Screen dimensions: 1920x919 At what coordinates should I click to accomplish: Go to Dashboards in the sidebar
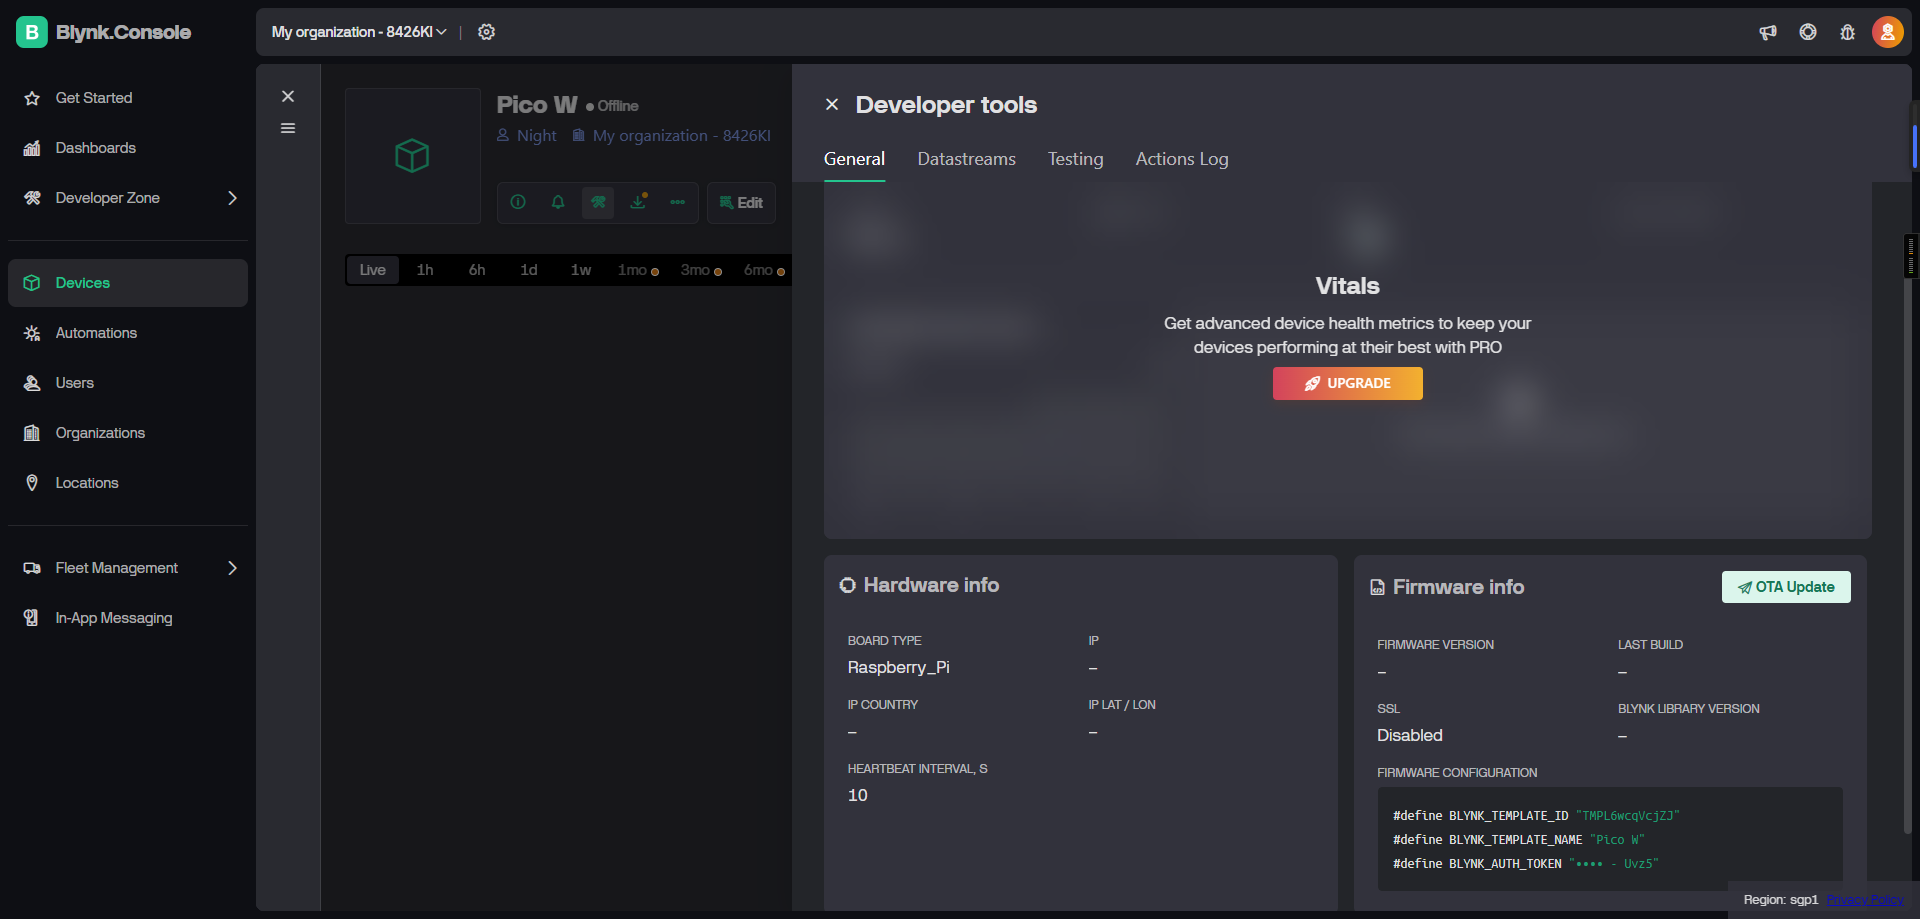(x=128, y=148)
